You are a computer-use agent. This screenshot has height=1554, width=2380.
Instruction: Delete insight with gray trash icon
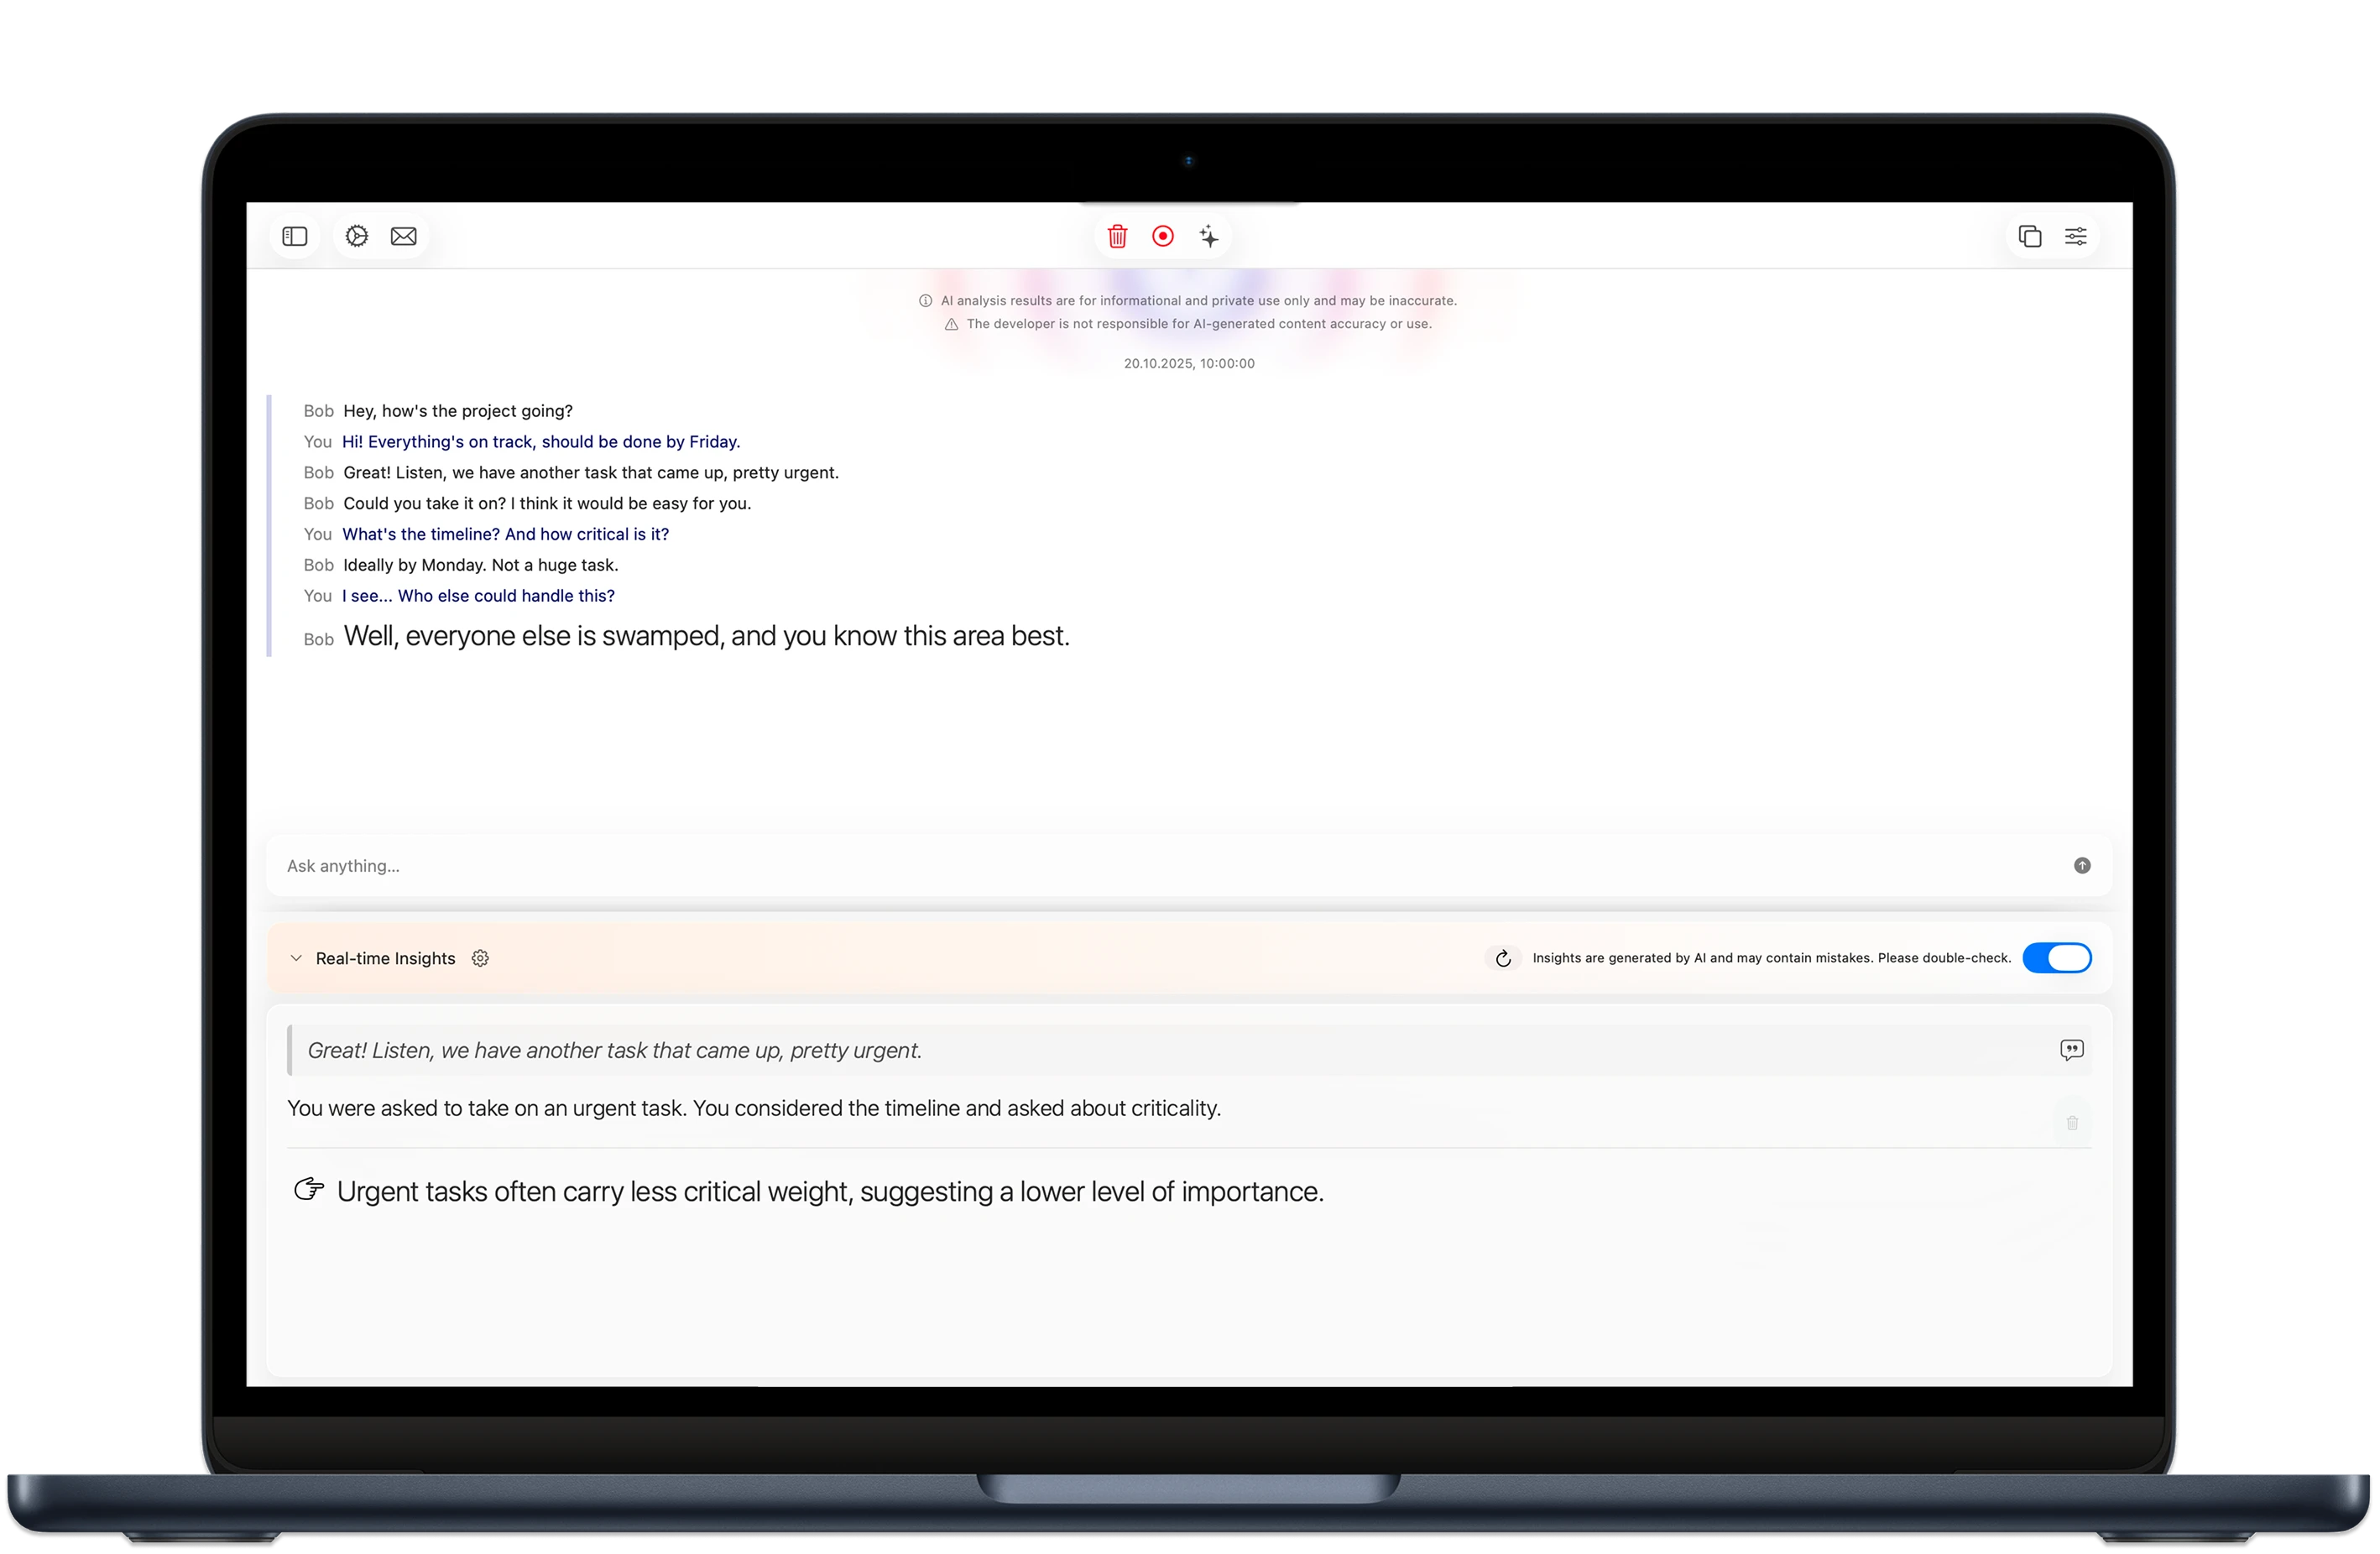tap(2072, 1123)
